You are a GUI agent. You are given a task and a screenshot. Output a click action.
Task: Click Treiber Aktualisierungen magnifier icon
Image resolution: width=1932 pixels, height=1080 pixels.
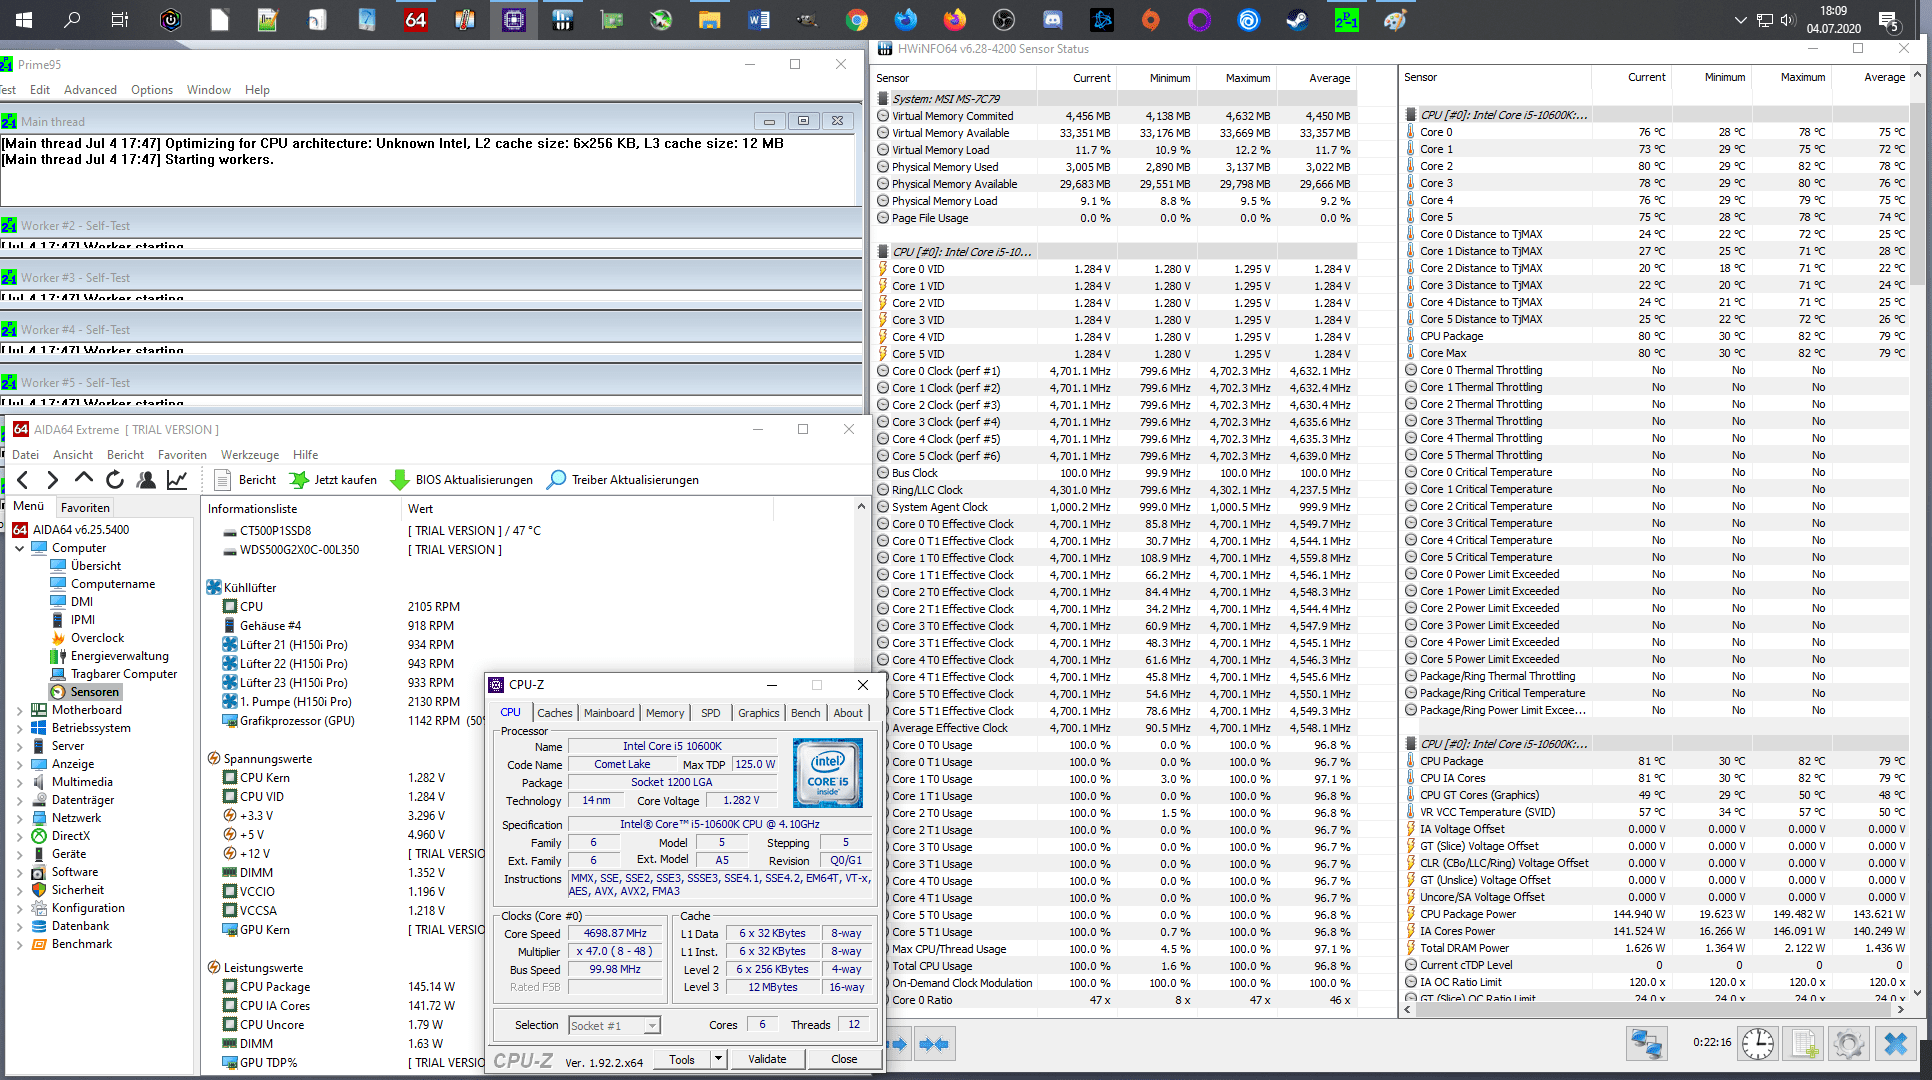(556, 480)
